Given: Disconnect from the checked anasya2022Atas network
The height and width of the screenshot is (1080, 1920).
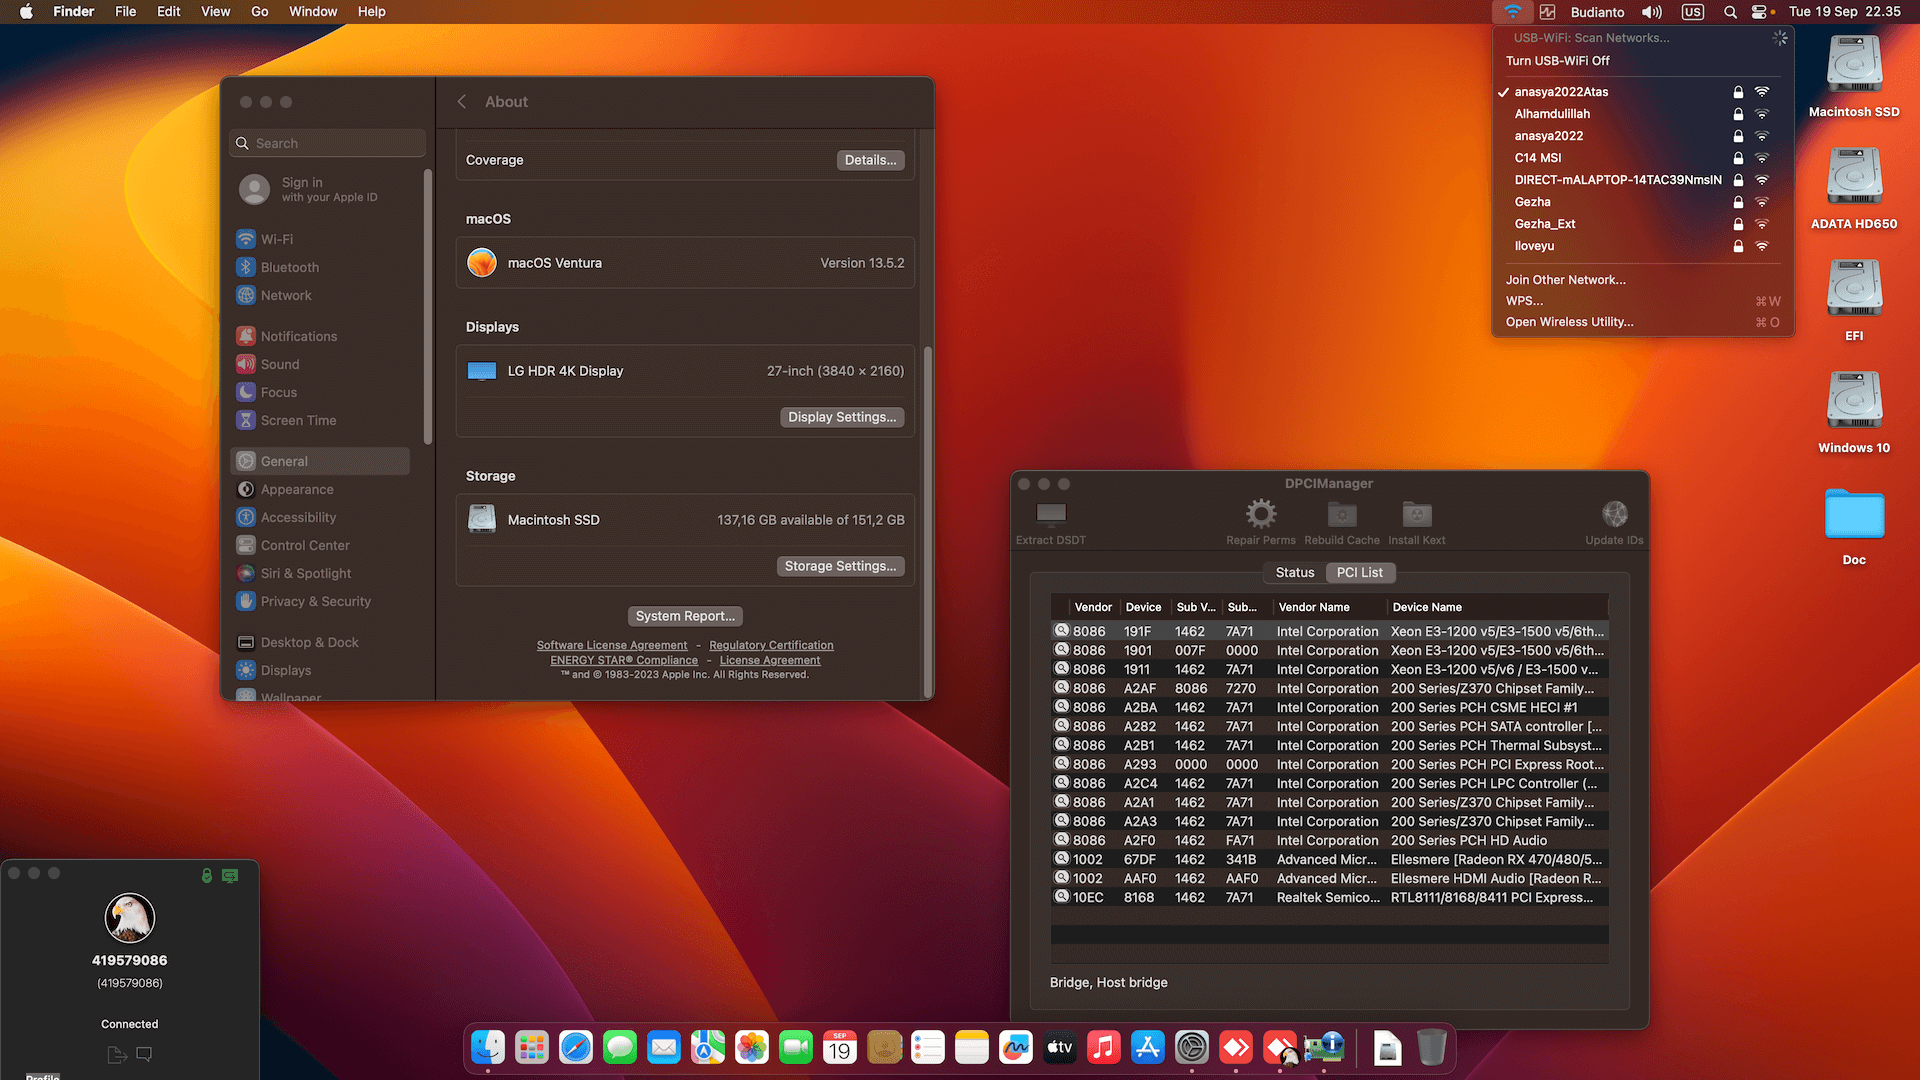Looking at the screenshot, I should 1561,91.
